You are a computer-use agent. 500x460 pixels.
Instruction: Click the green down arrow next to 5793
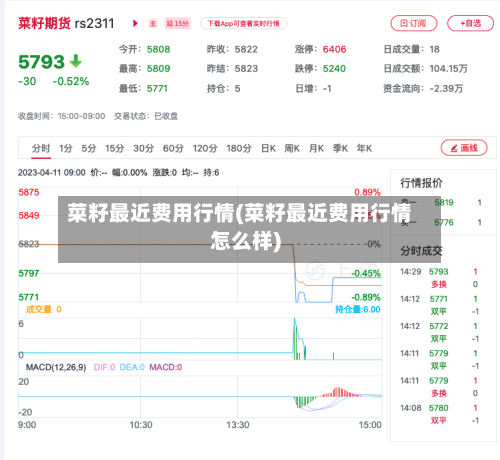(76, 61)
